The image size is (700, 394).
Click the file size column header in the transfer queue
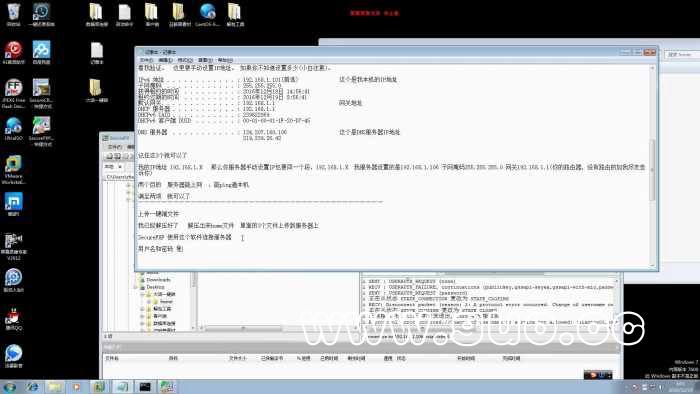238,358
